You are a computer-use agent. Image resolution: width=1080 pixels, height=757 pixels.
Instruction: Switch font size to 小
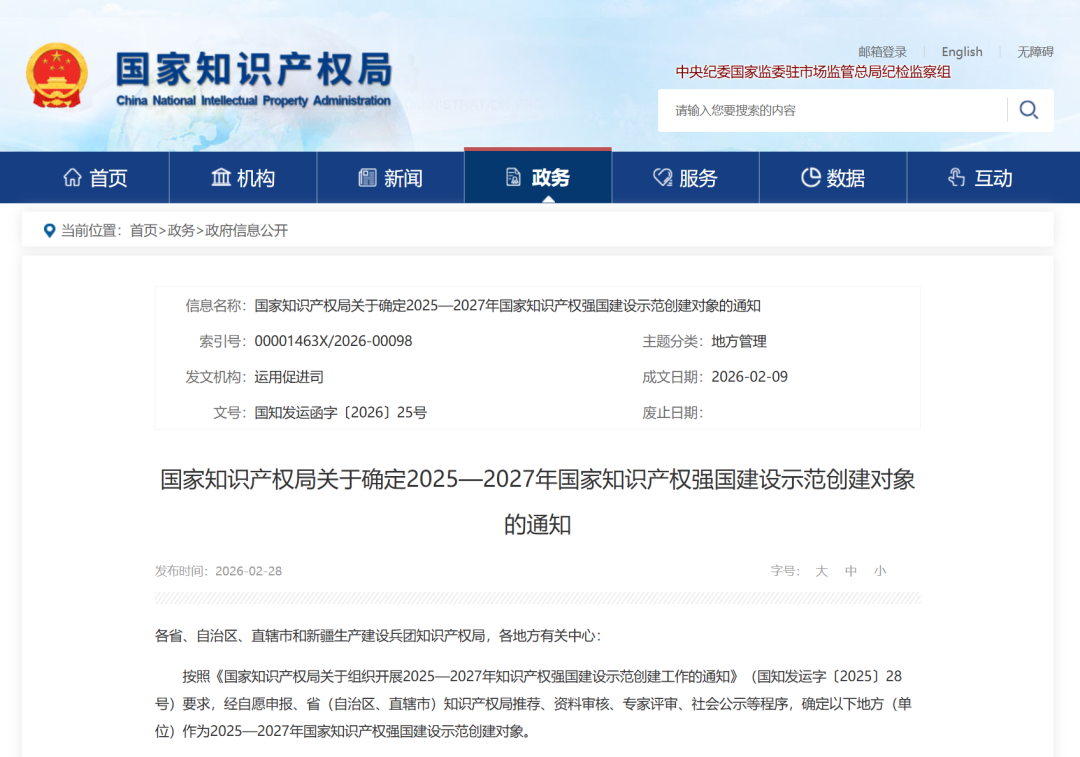click(x=880, y=570)
